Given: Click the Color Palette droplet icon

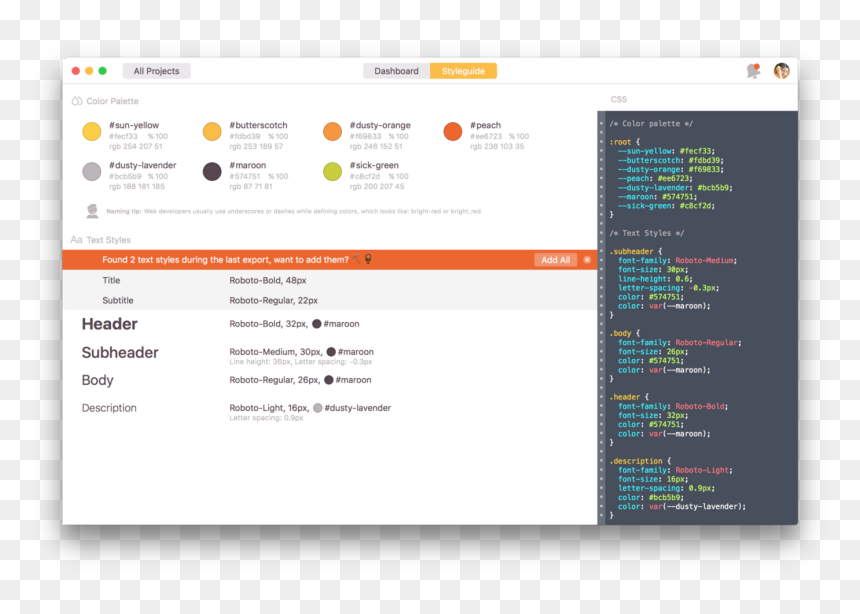Looking at the screenshot, I should pos(77,101).
